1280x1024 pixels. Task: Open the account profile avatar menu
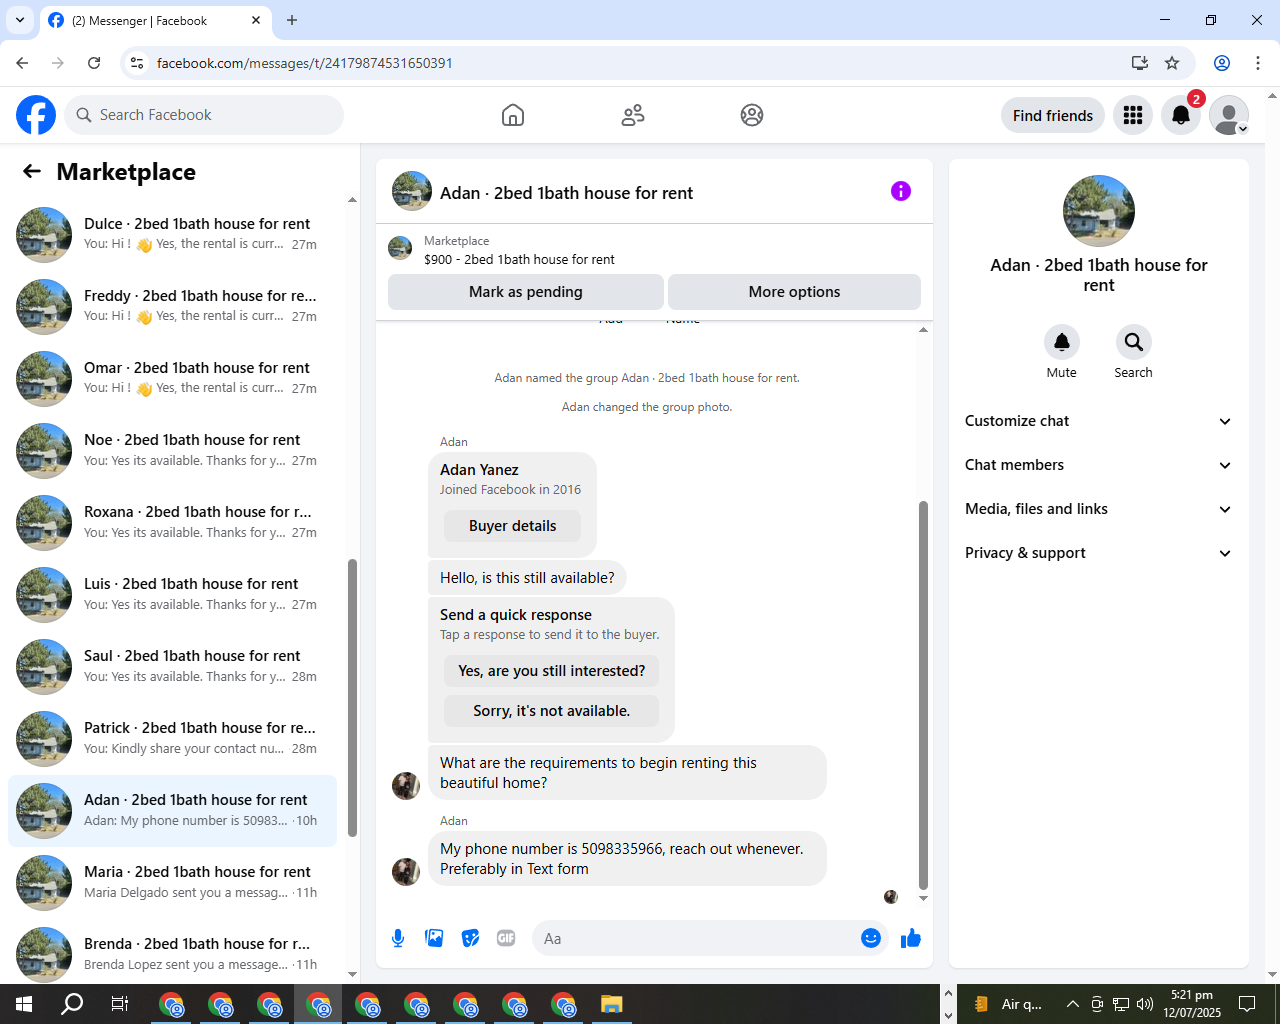coord(1229,115)
